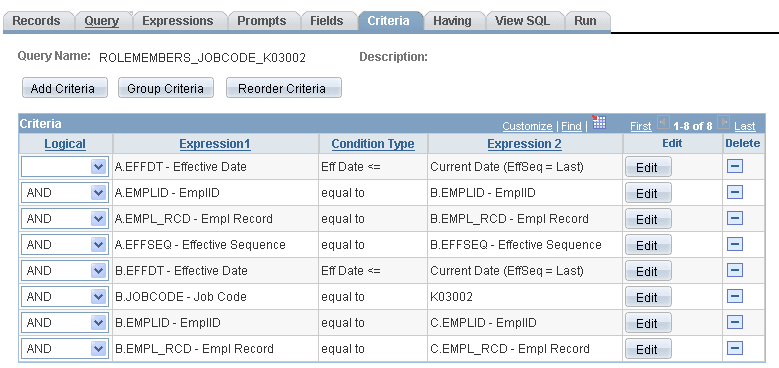Delete the A.EMPLID criteria row

(x=734, y=192)
